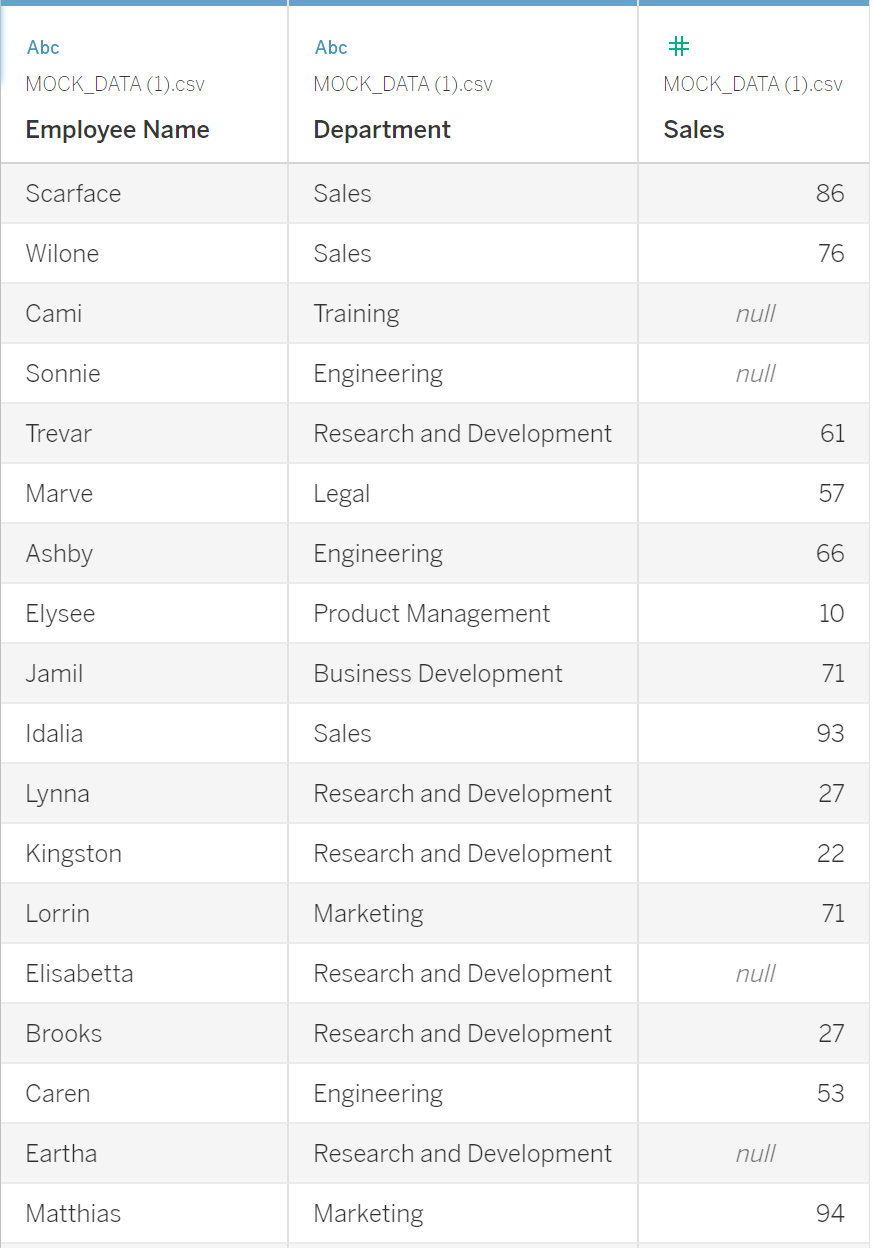Click the null sales value in Sonnie's row
The height and width of the screenshot is (1248, 874).
pos(755,373)
